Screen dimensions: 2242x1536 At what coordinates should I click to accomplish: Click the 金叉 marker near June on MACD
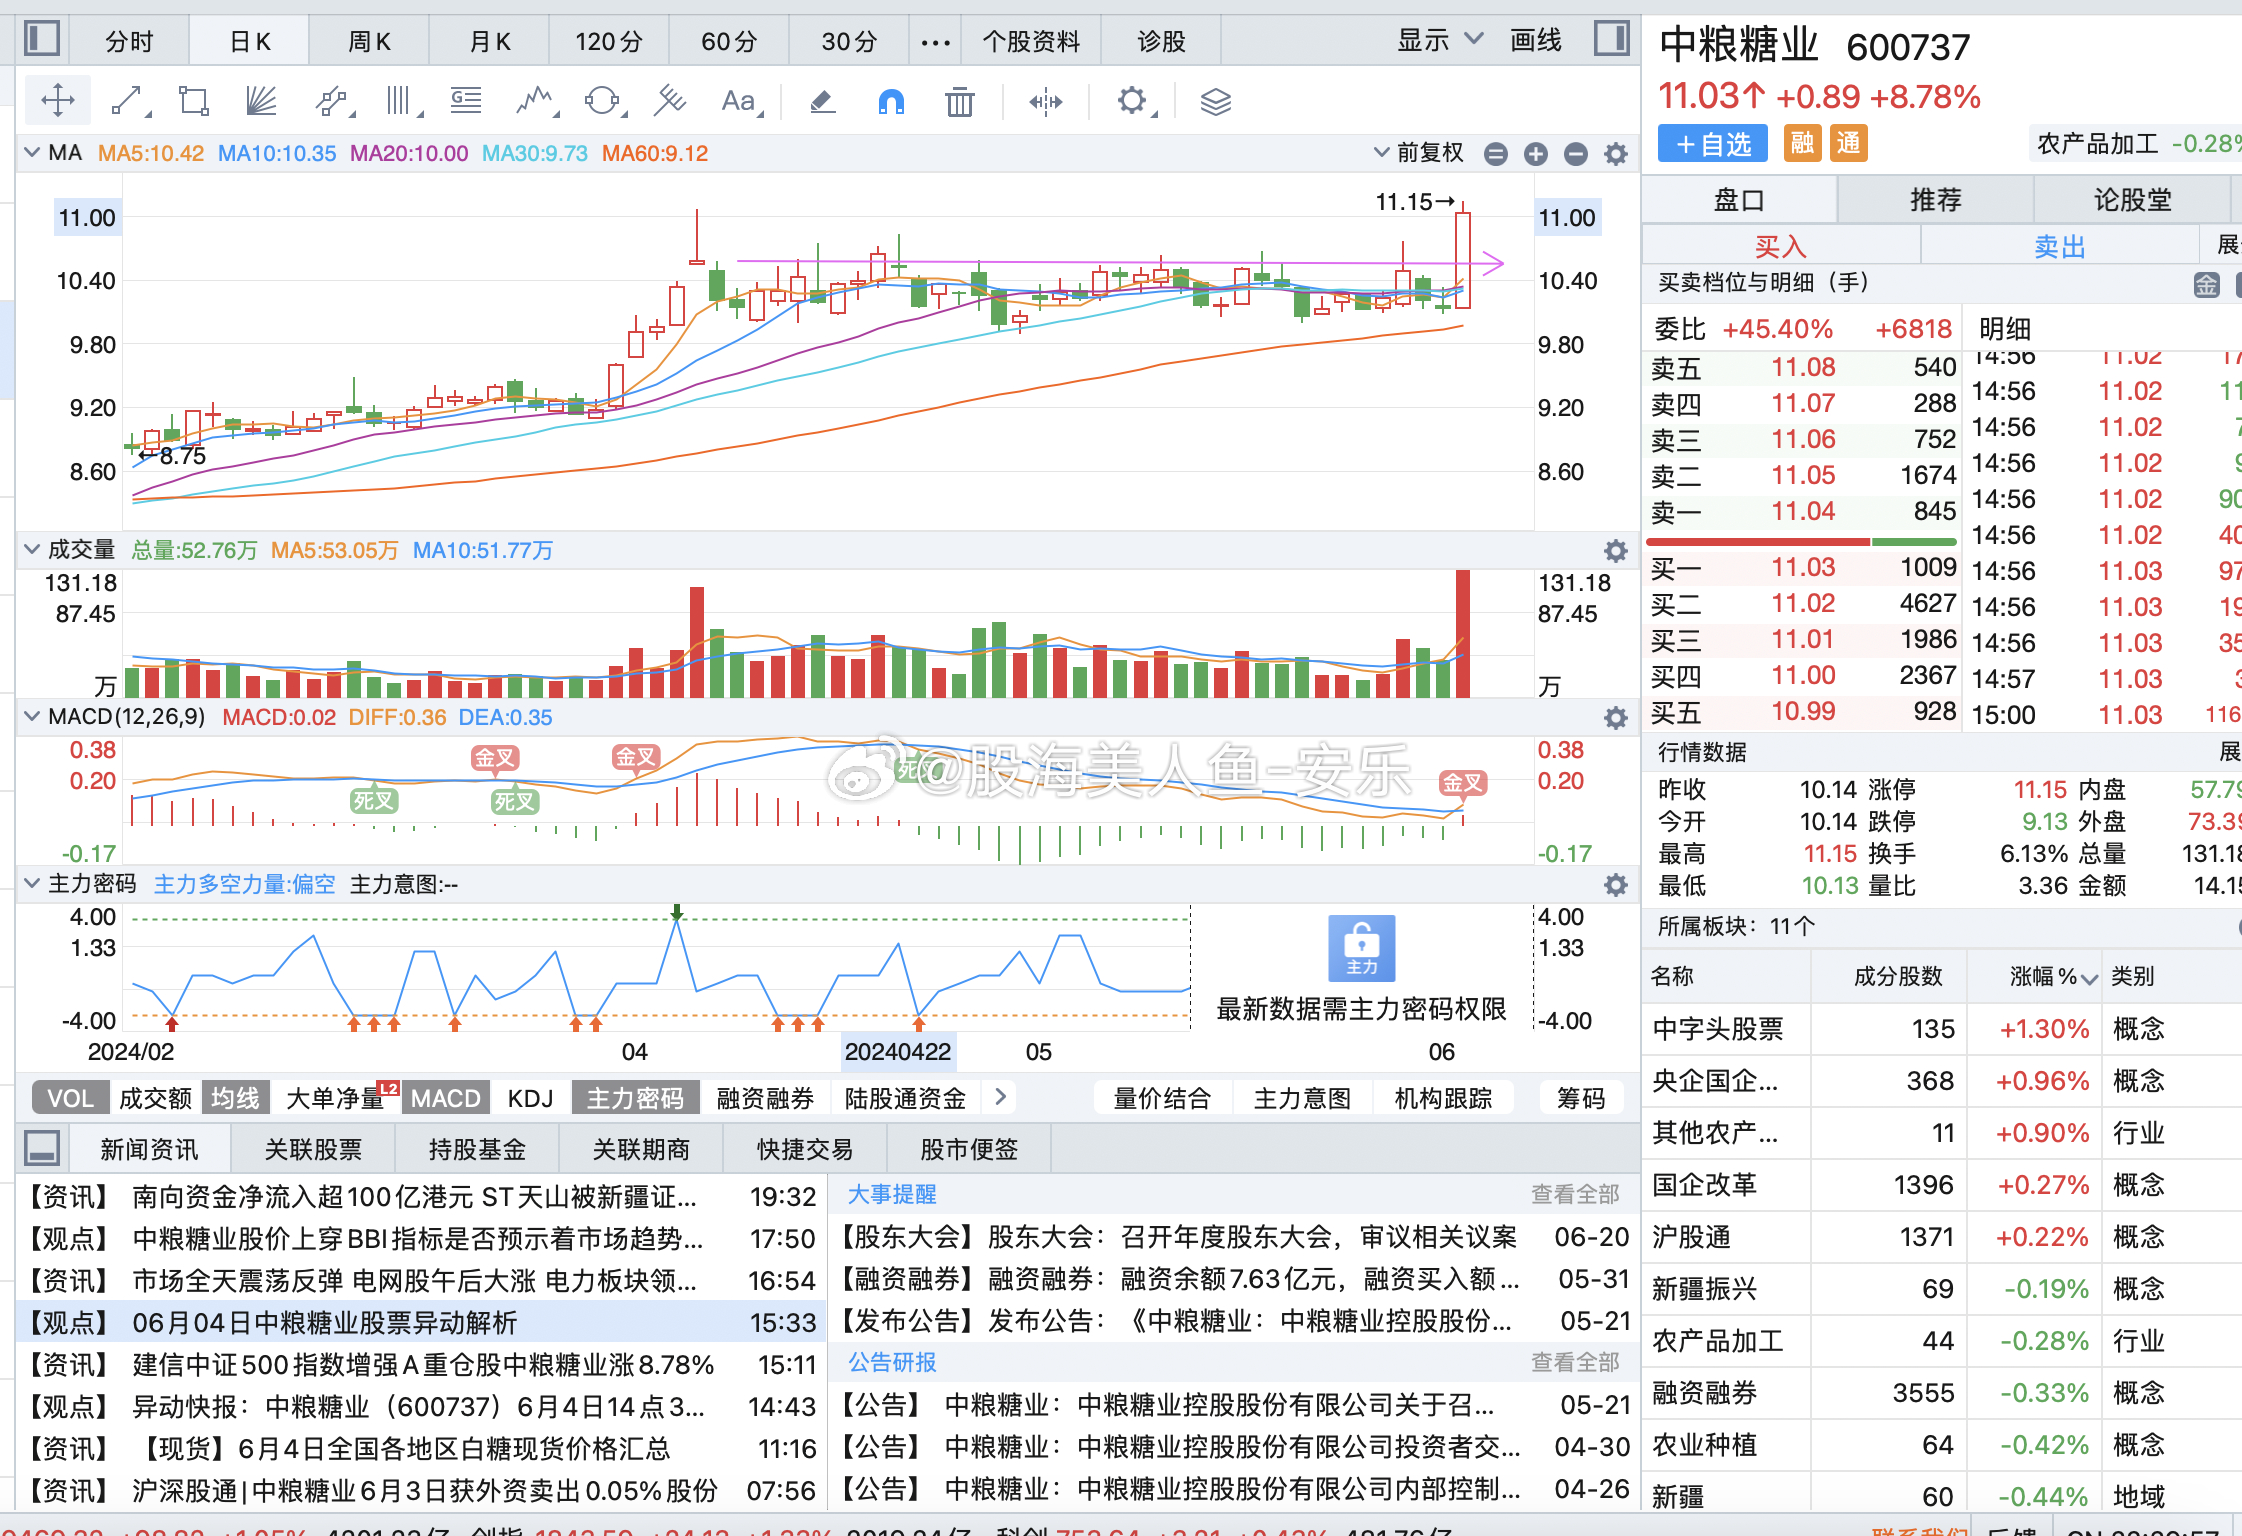tap(1462, 783)
